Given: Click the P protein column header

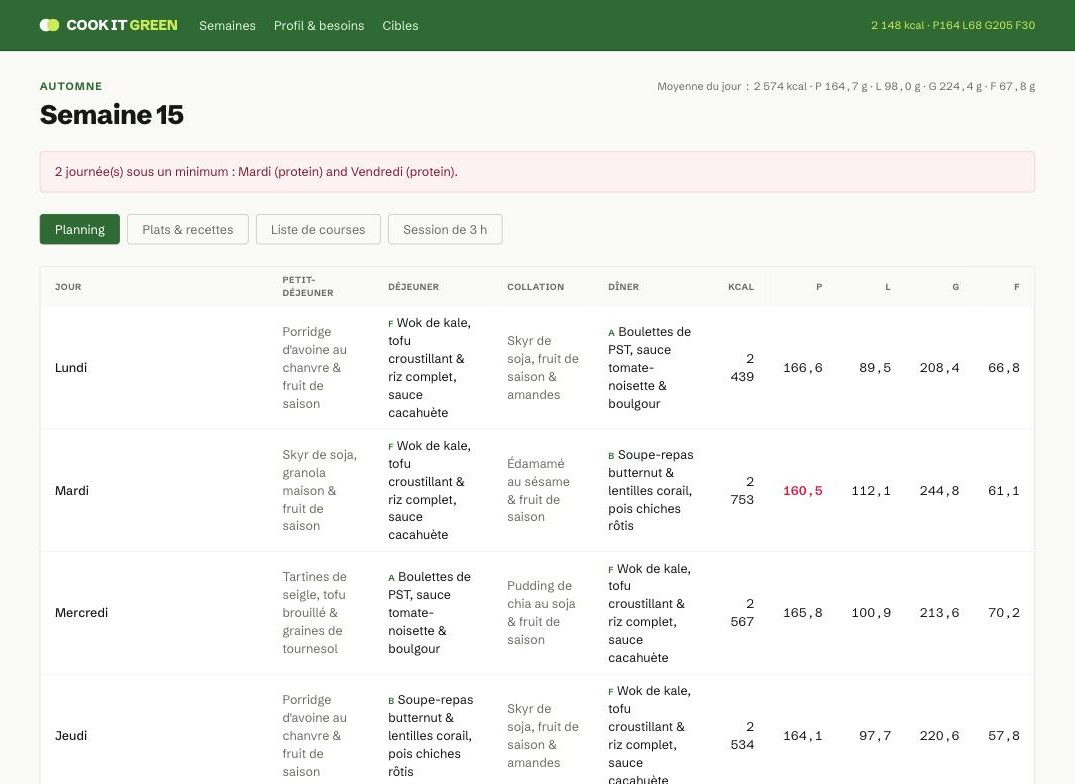Looking at the screenshot, I should click(x=819, y=286).
